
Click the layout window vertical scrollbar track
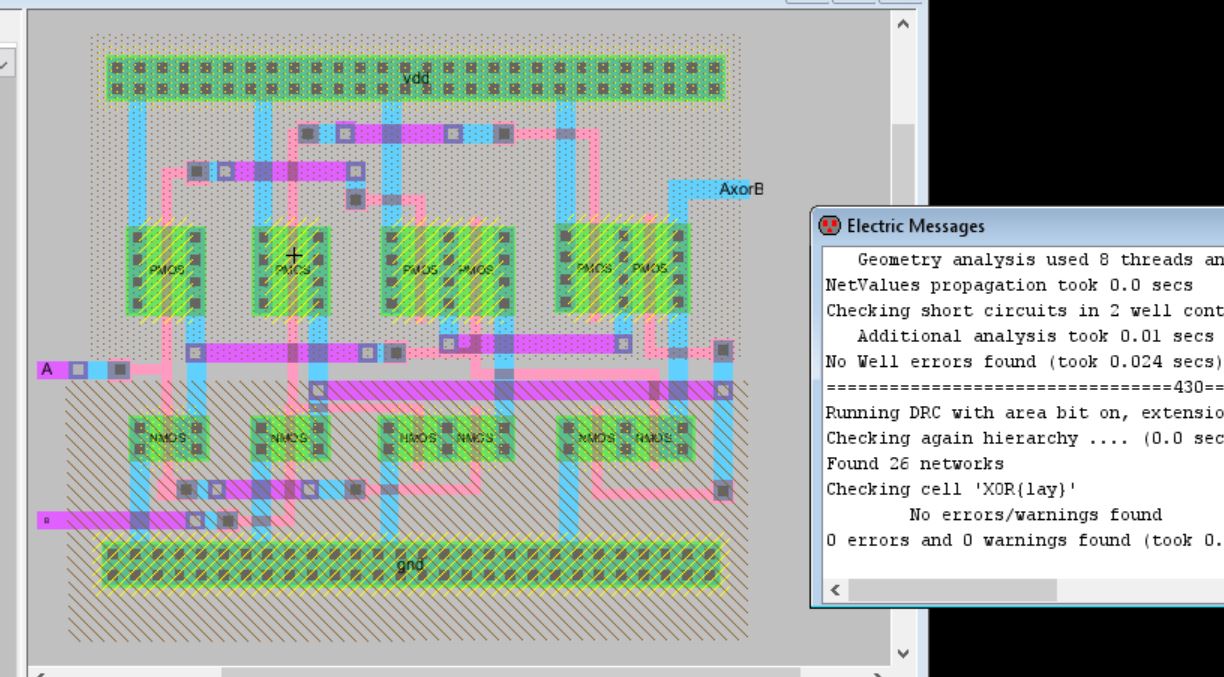pyautogui.click(x=903, y=400)
